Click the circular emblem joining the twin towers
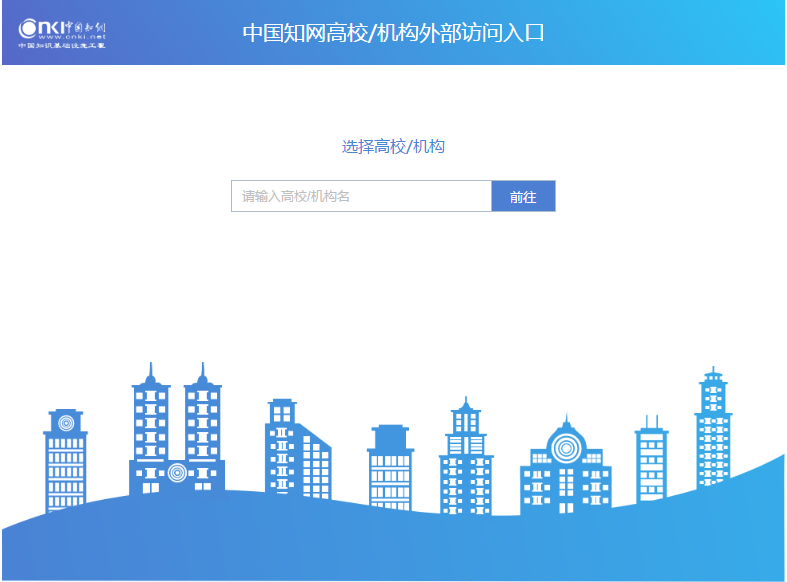The width and height of the screenshot is (787, 582). [x=177, y=472]
